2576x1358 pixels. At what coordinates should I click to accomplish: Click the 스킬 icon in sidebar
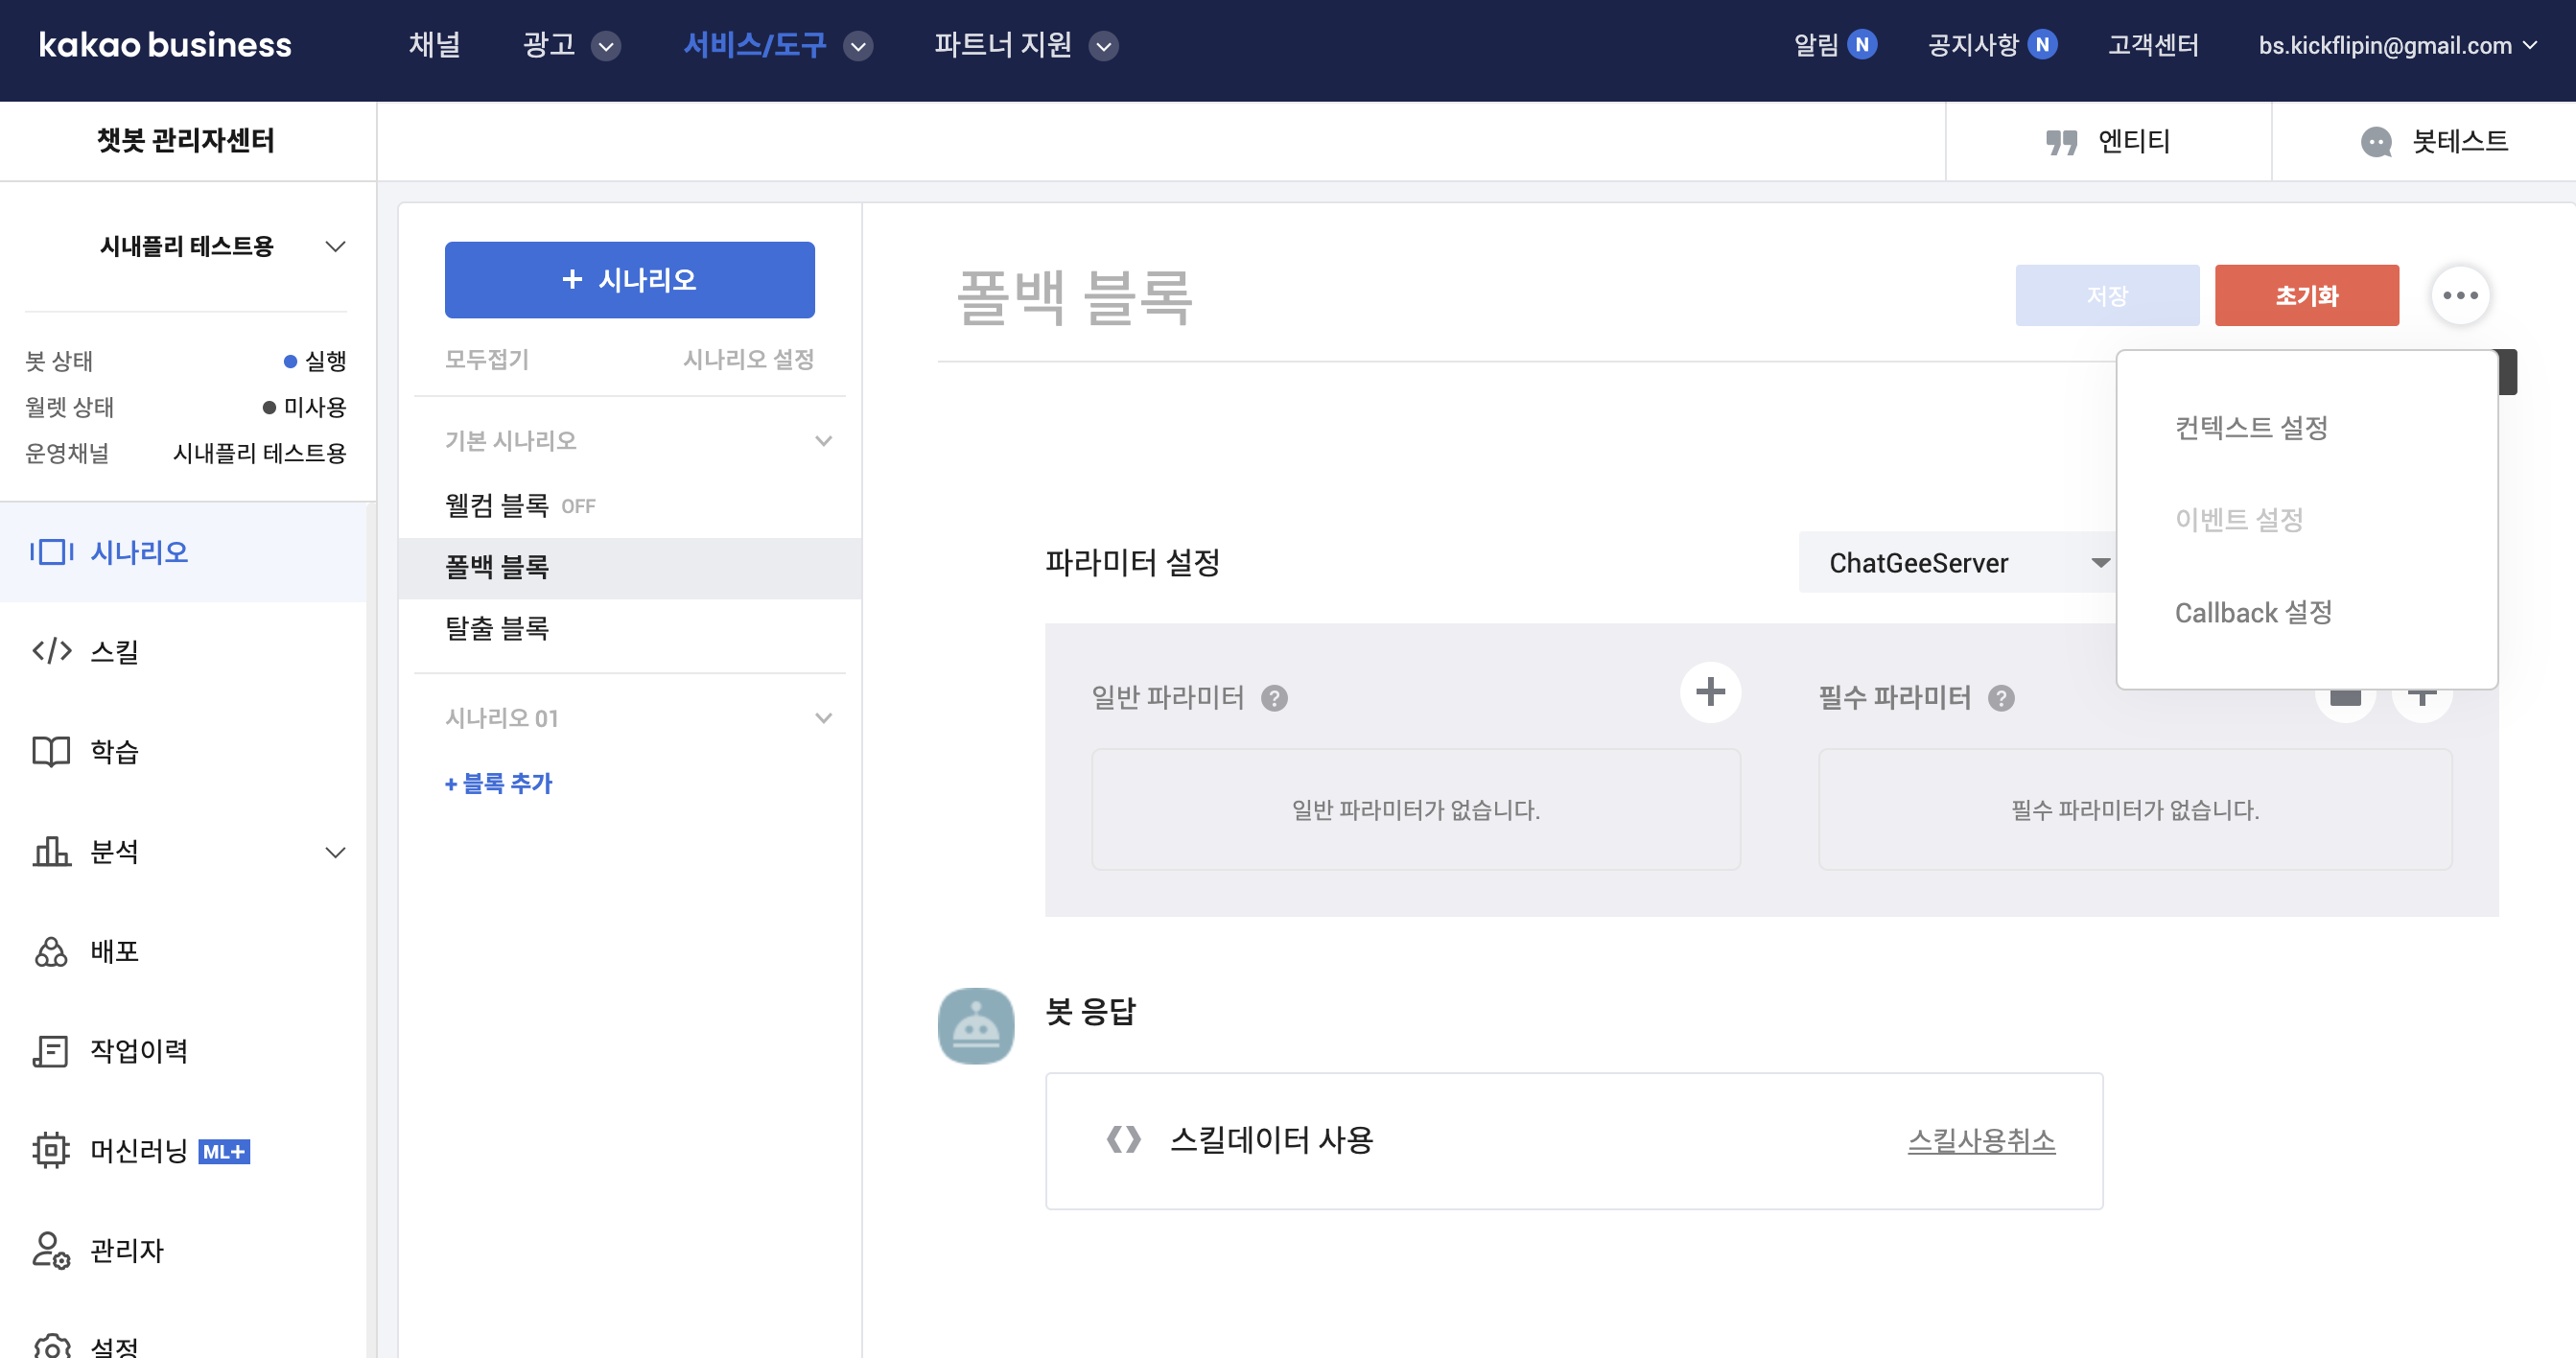(x=51, y=651)
